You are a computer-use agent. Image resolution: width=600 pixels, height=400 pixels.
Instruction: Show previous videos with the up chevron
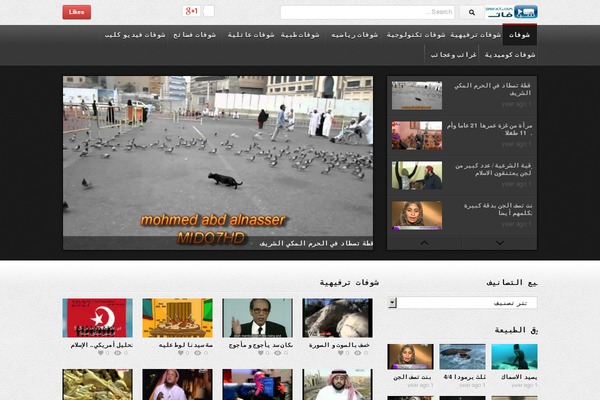click(424, 243)
